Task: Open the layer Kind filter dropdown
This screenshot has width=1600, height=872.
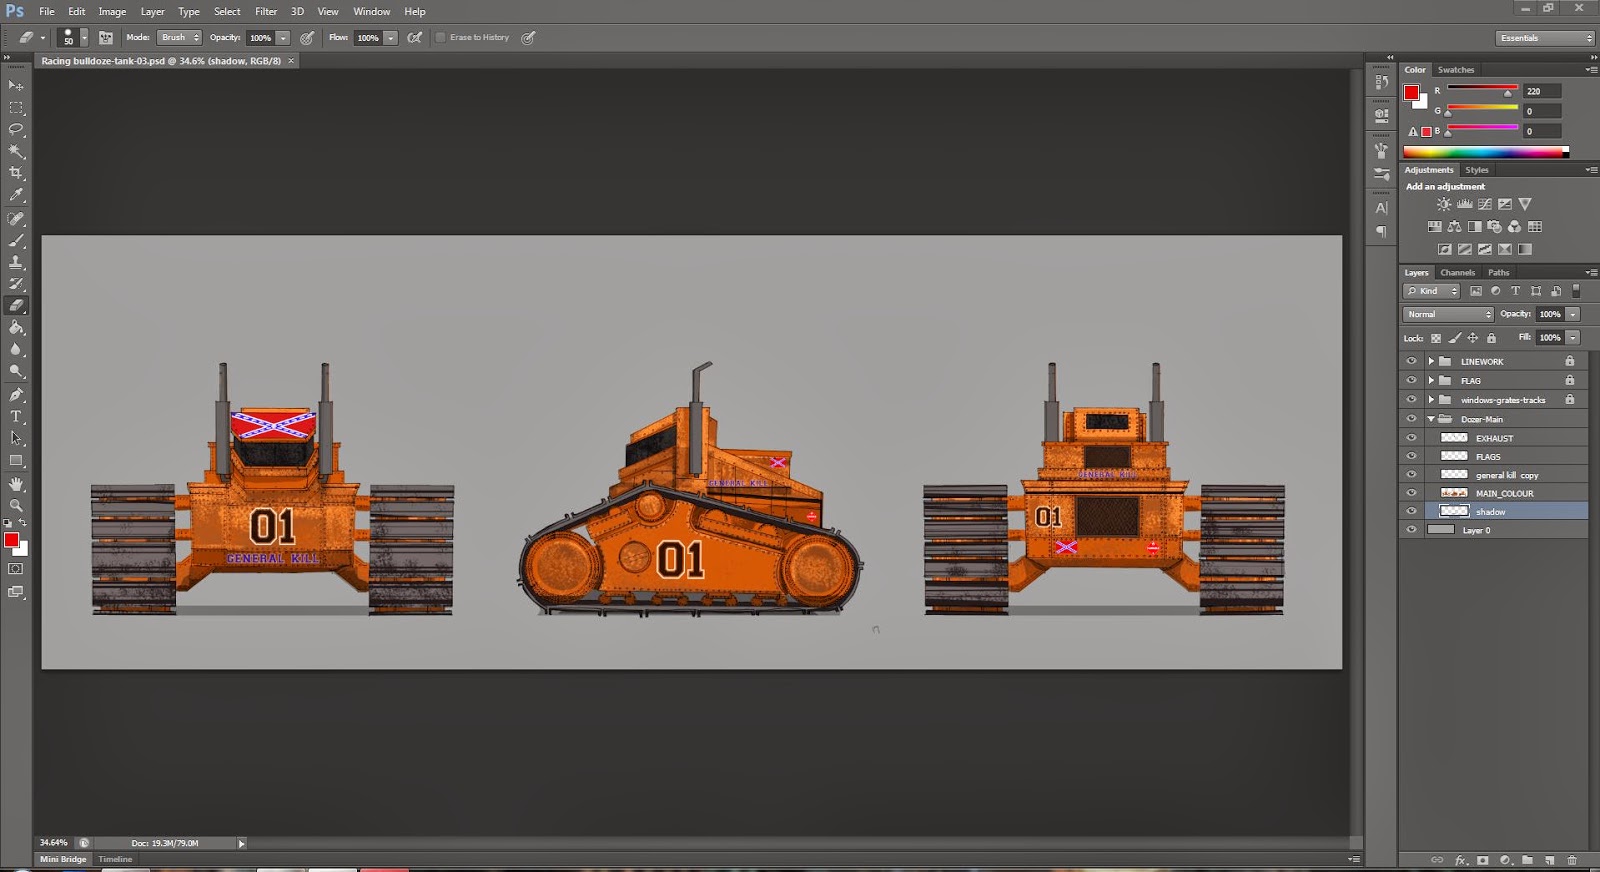Action: tap(1432, 291)
